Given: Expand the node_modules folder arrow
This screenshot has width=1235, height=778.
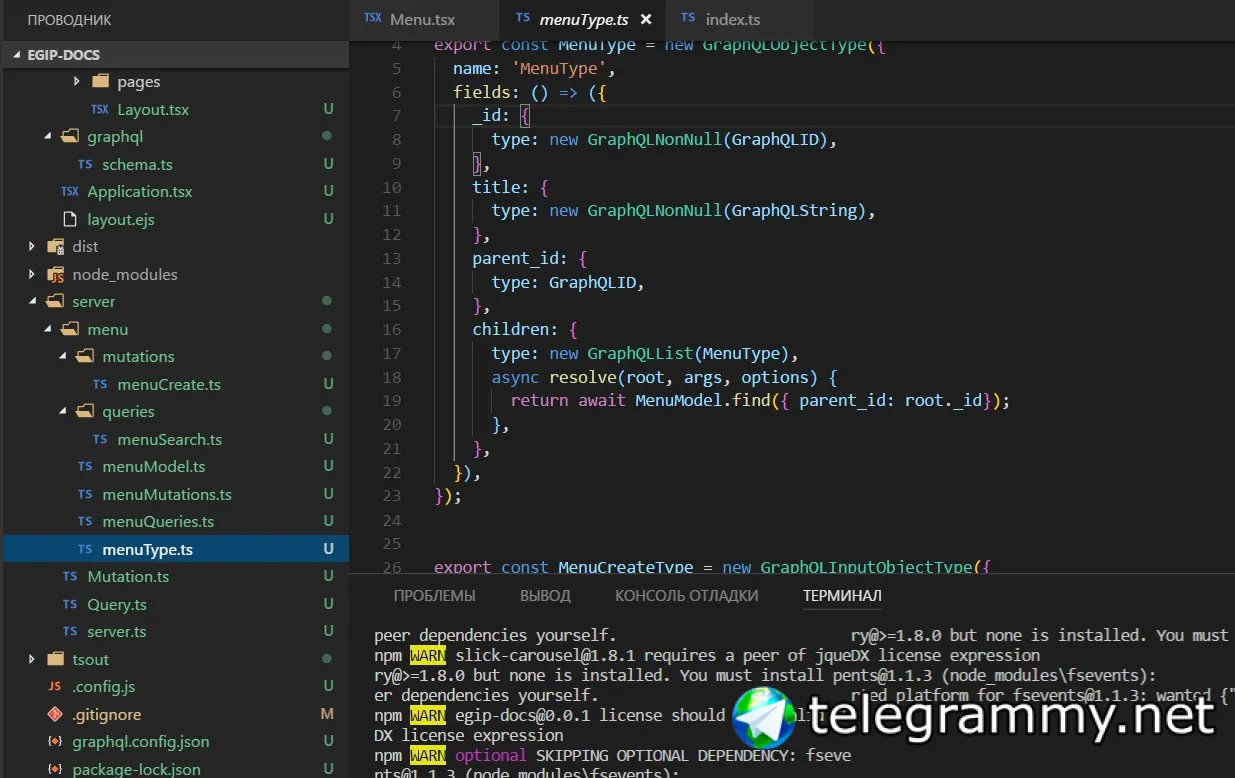Looking at the screenshot, I should coord(32,274).
